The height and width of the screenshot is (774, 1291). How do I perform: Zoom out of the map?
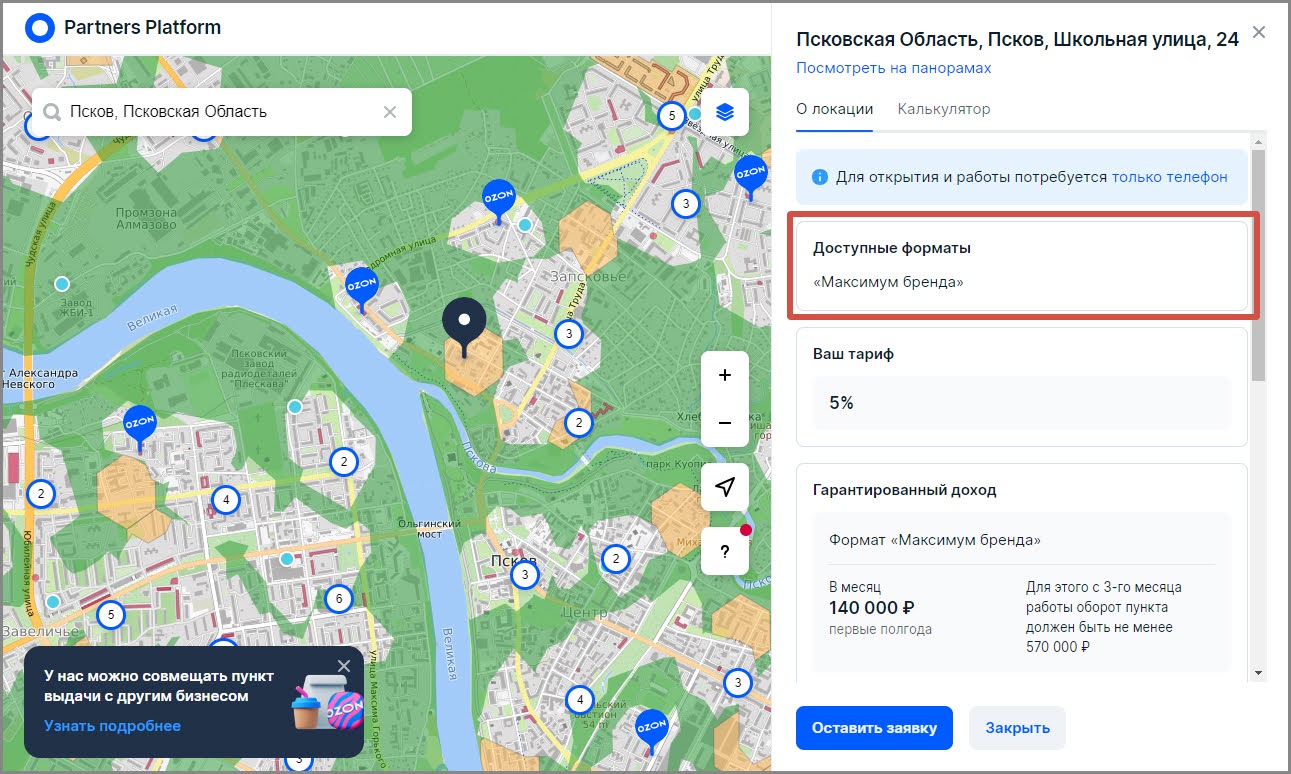pyautogui.click(x=725, y=423)
